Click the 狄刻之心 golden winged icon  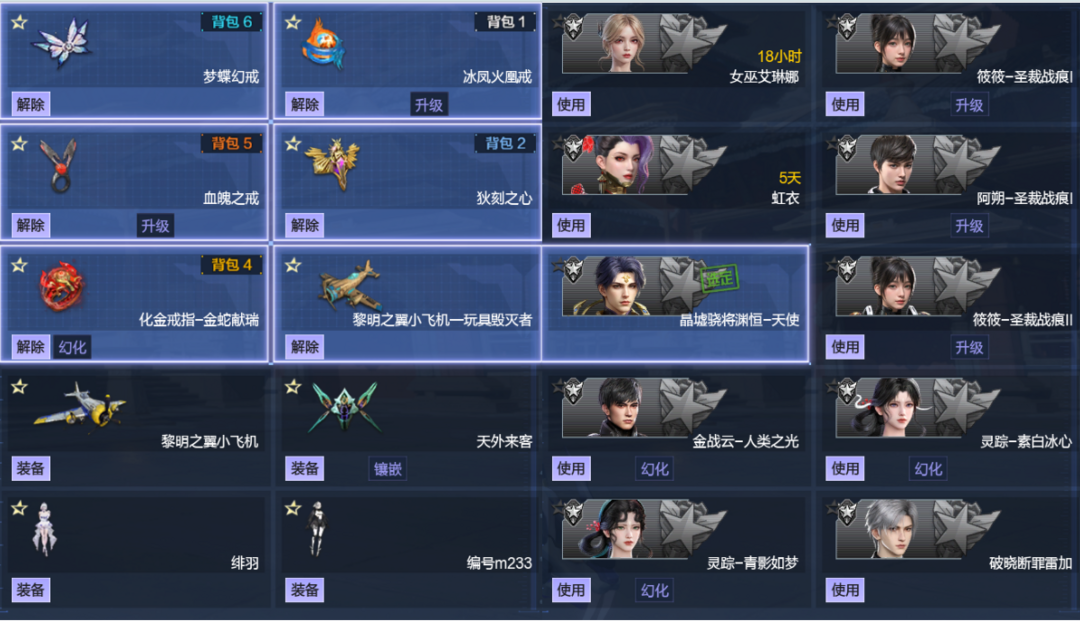pos(333,164)
